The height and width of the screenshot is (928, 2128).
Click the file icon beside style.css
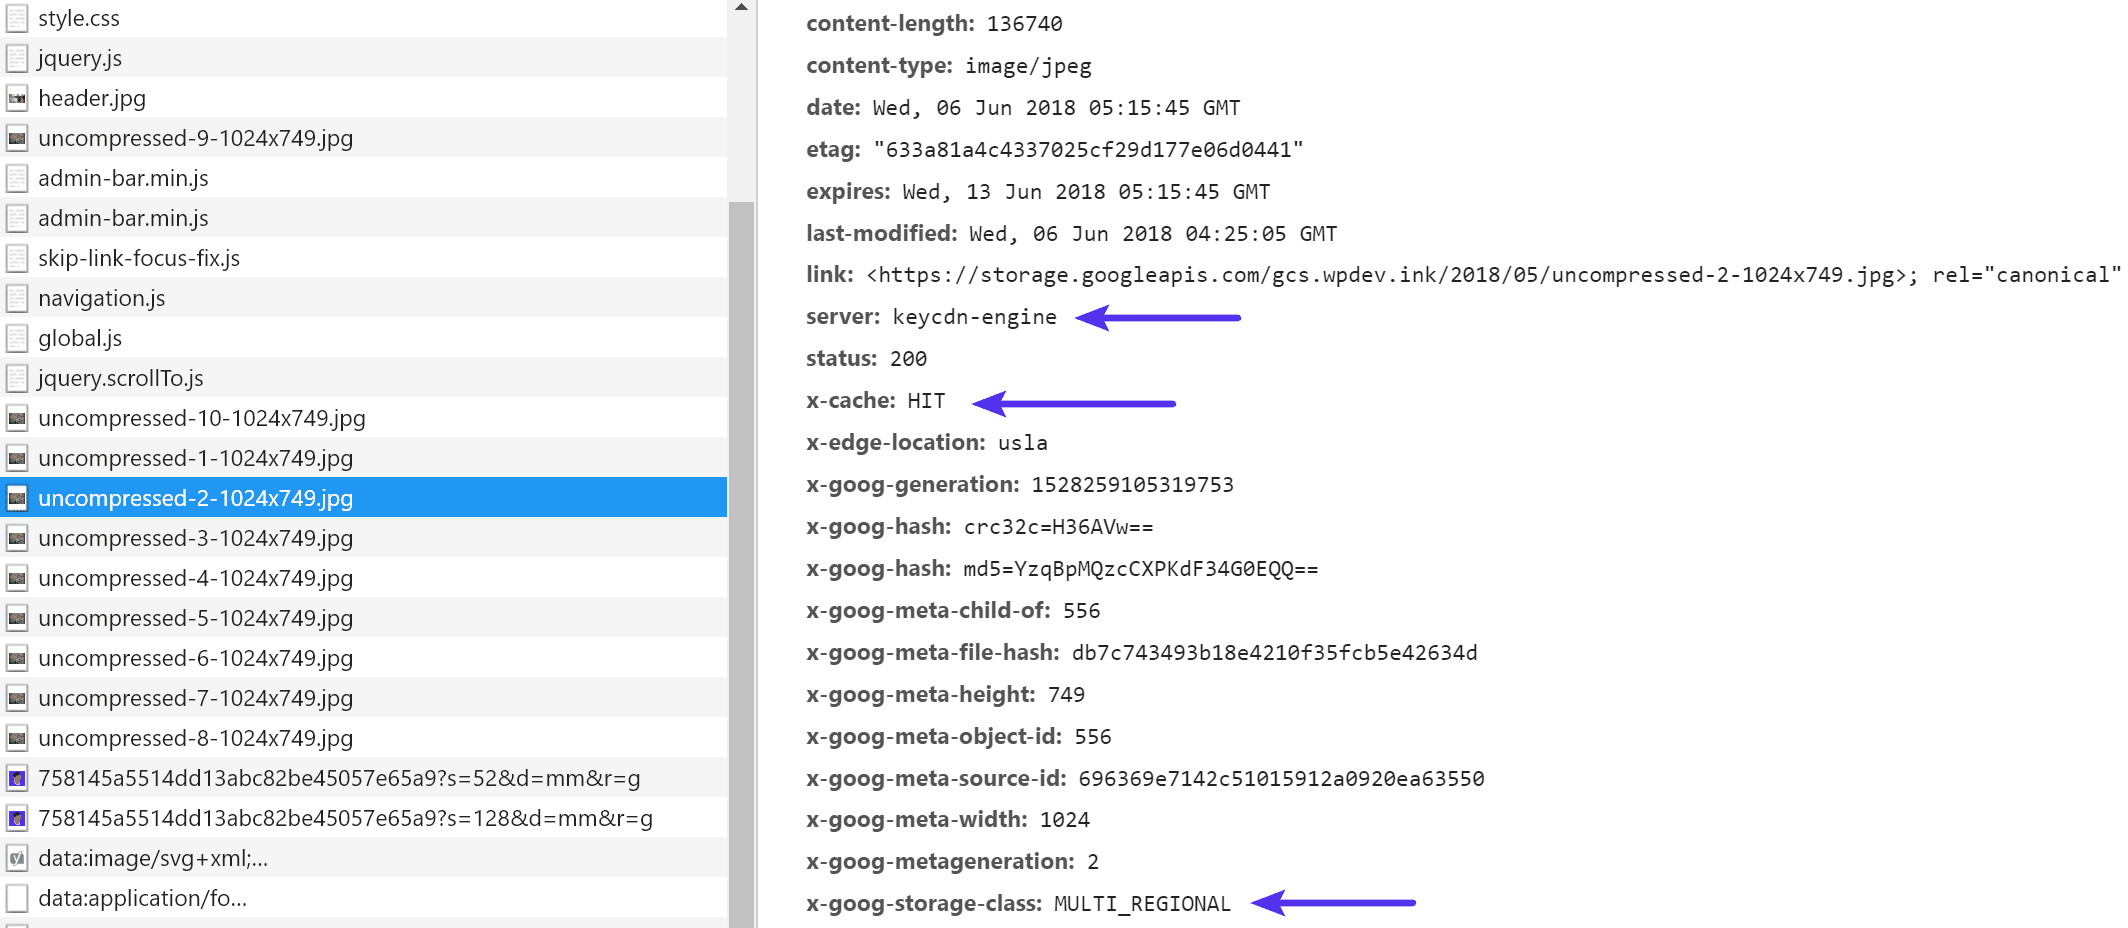tap(17, 18)
